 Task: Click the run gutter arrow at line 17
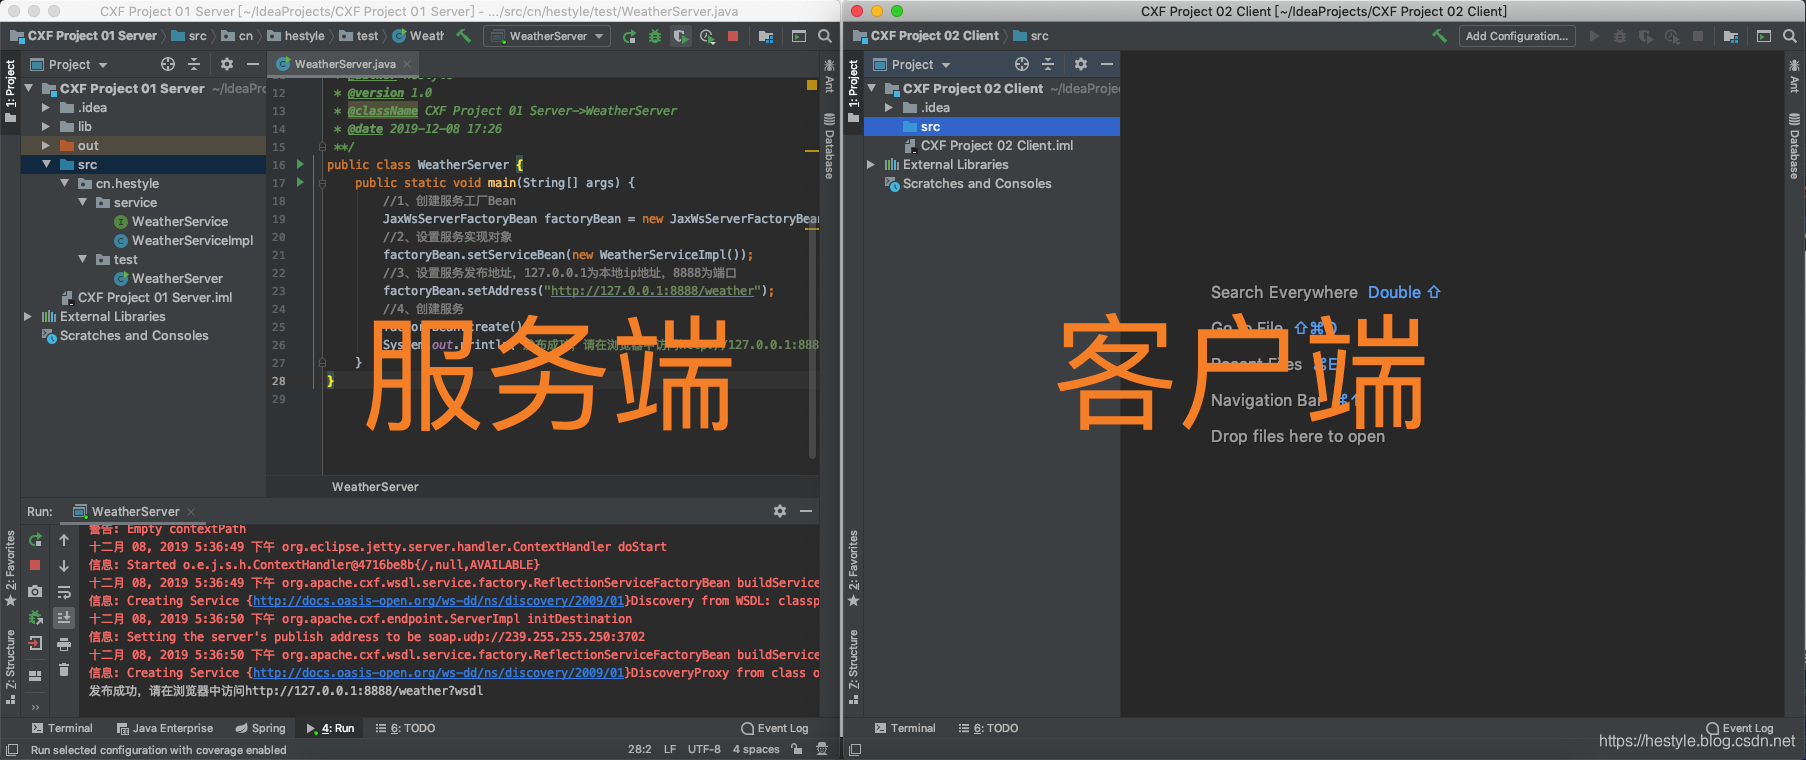tap(300, 183)
